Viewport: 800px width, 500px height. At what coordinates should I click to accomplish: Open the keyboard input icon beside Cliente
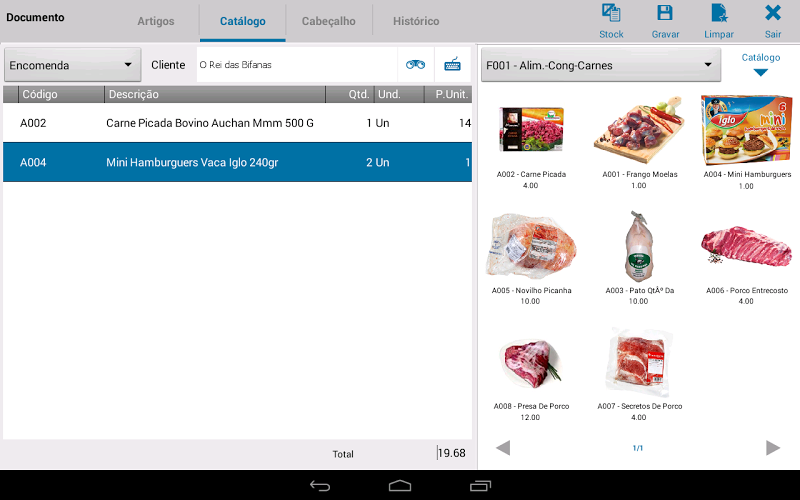[453, 65]
